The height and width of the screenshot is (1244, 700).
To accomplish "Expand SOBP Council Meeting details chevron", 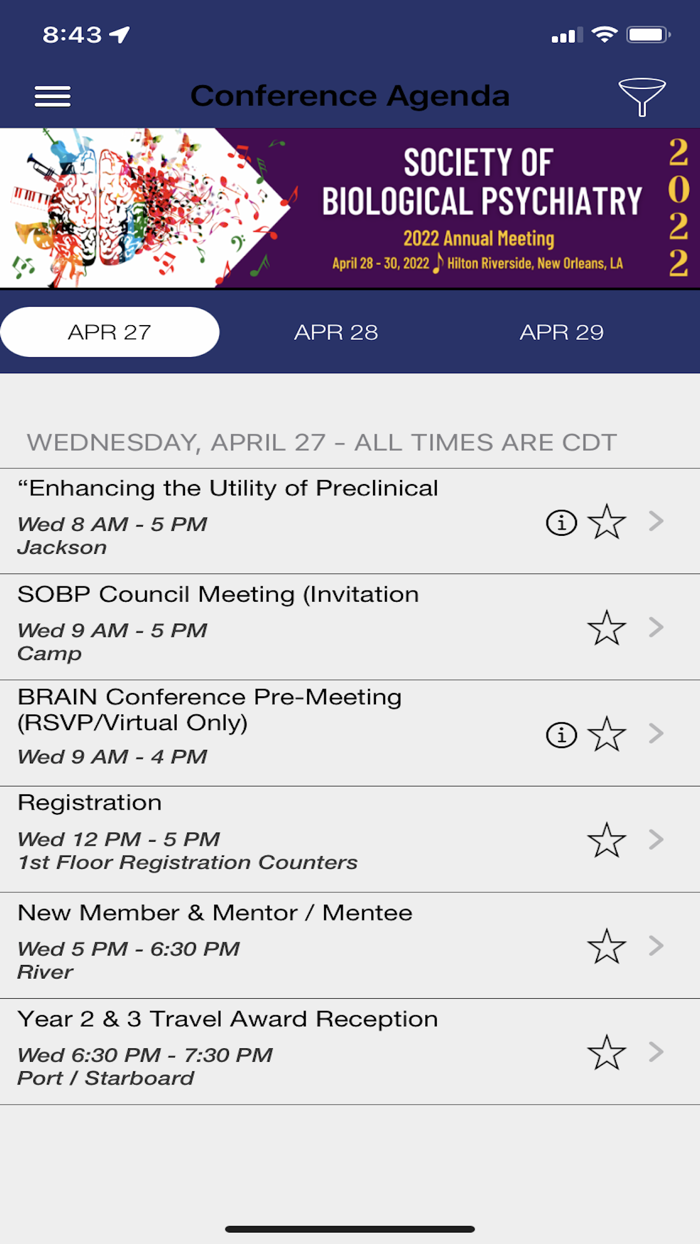I will point(656,627).
